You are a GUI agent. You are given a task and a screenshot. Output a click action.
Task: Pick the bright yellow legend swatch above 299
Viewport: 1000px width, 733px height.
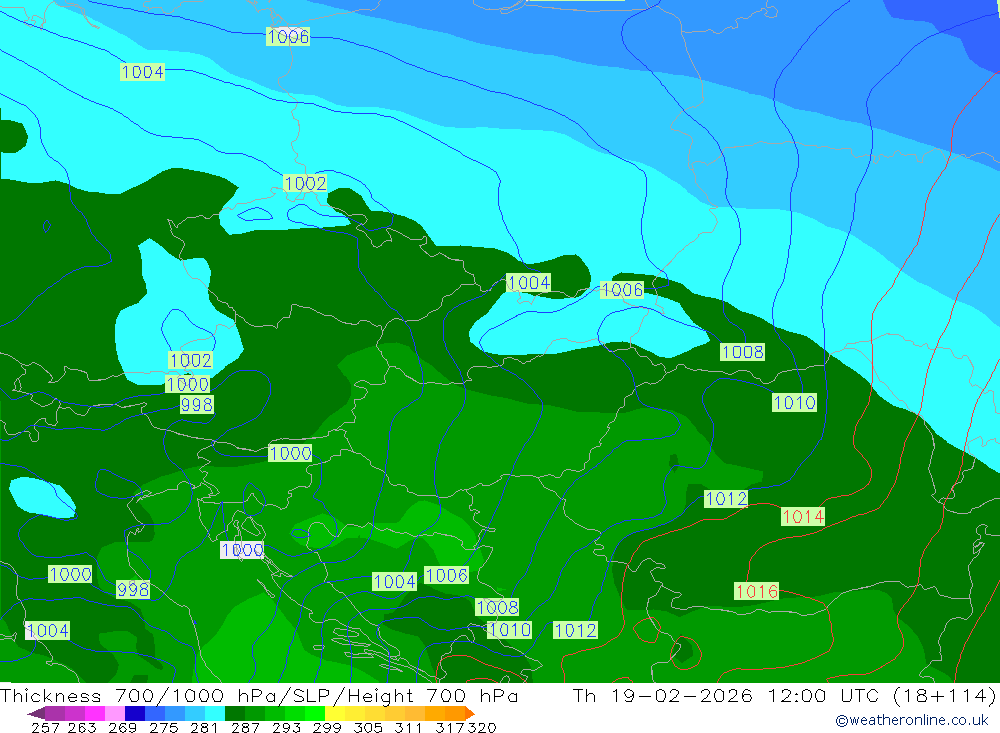pyautogui.click(x=335, y=713)
